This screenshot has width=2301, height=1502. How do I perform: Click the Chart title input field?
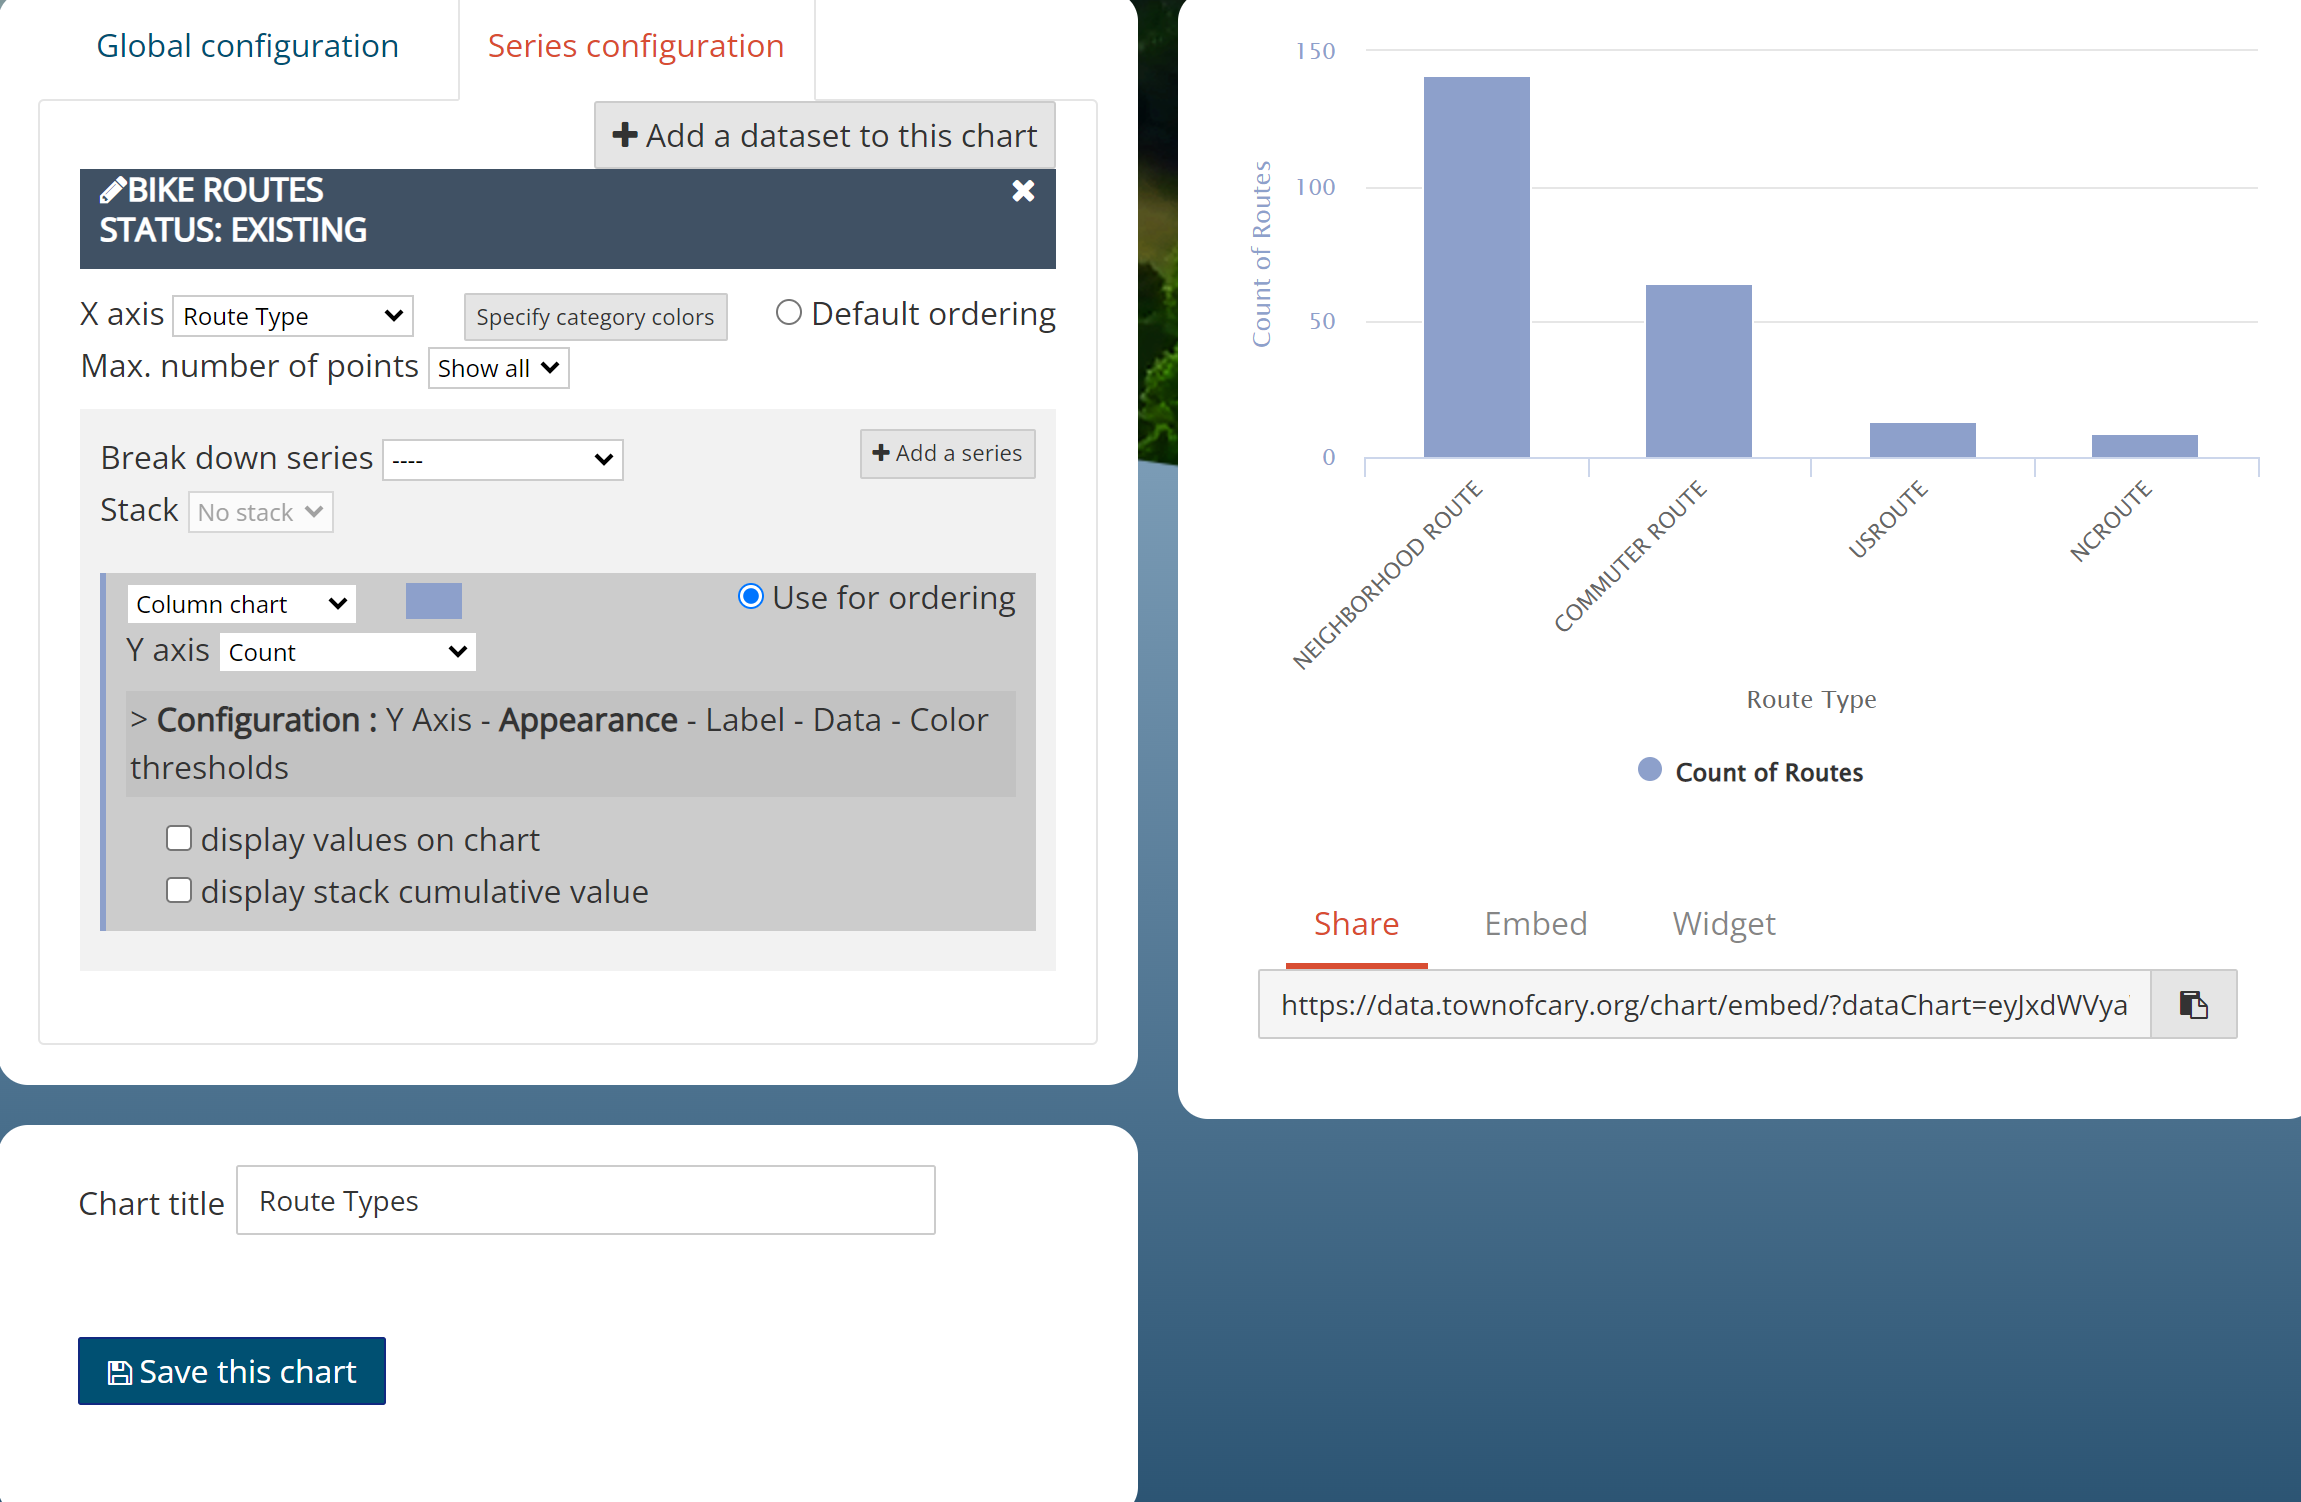585,1200
